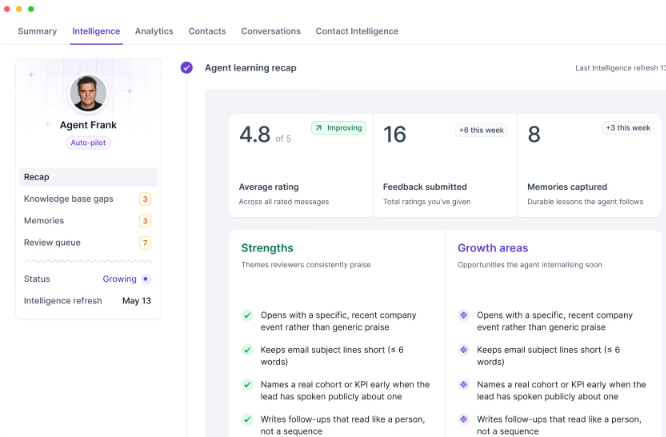
Task: Click the Memories count badge 3
Action: point(145,221)
